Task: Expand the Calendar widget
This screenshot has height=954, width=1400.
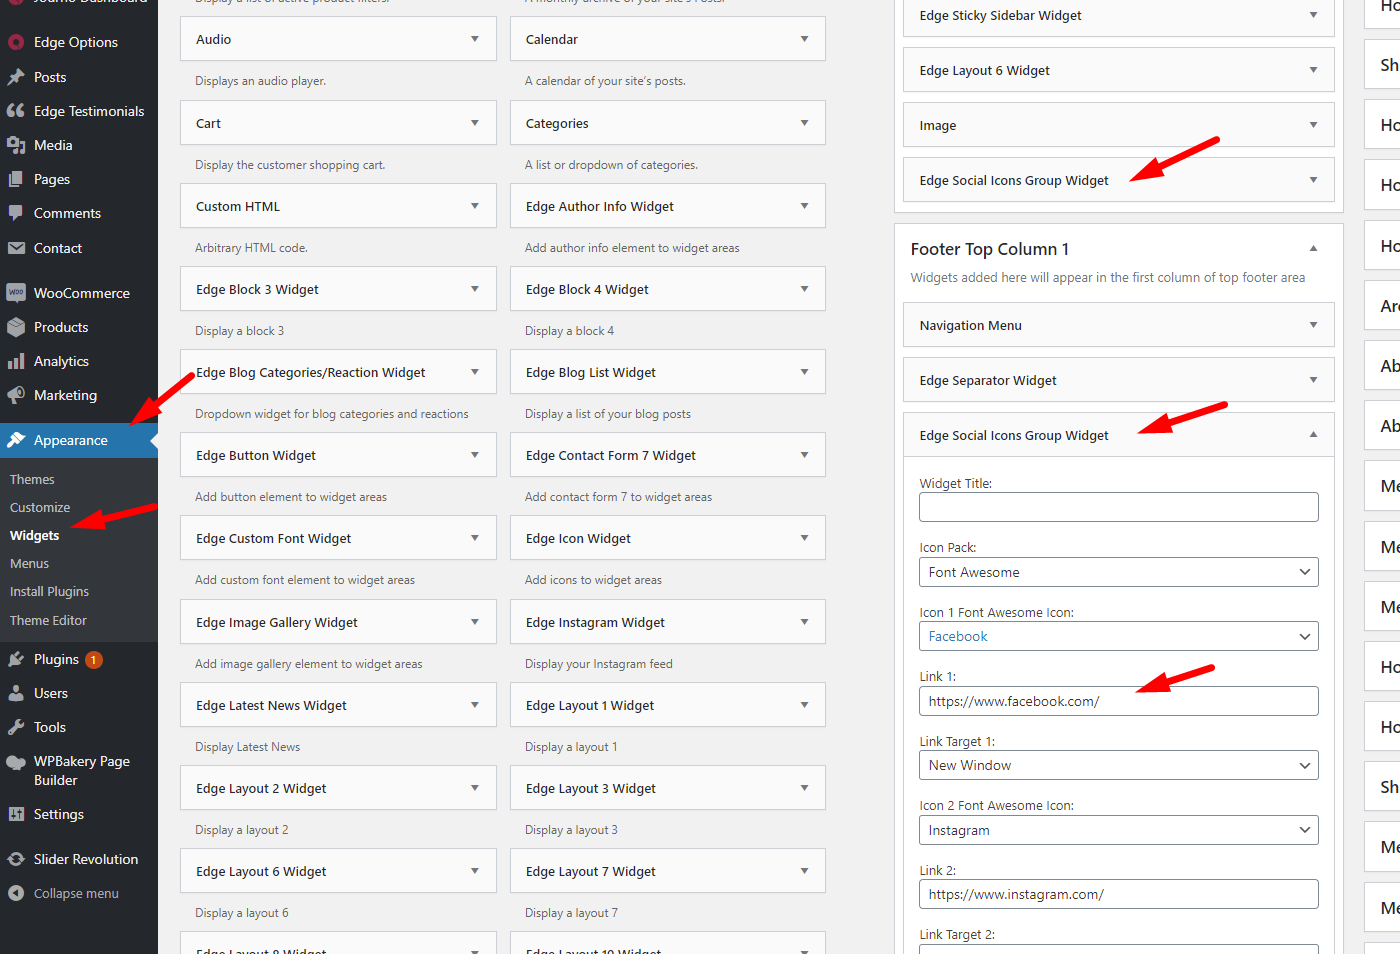Action: tap(804, 39)
